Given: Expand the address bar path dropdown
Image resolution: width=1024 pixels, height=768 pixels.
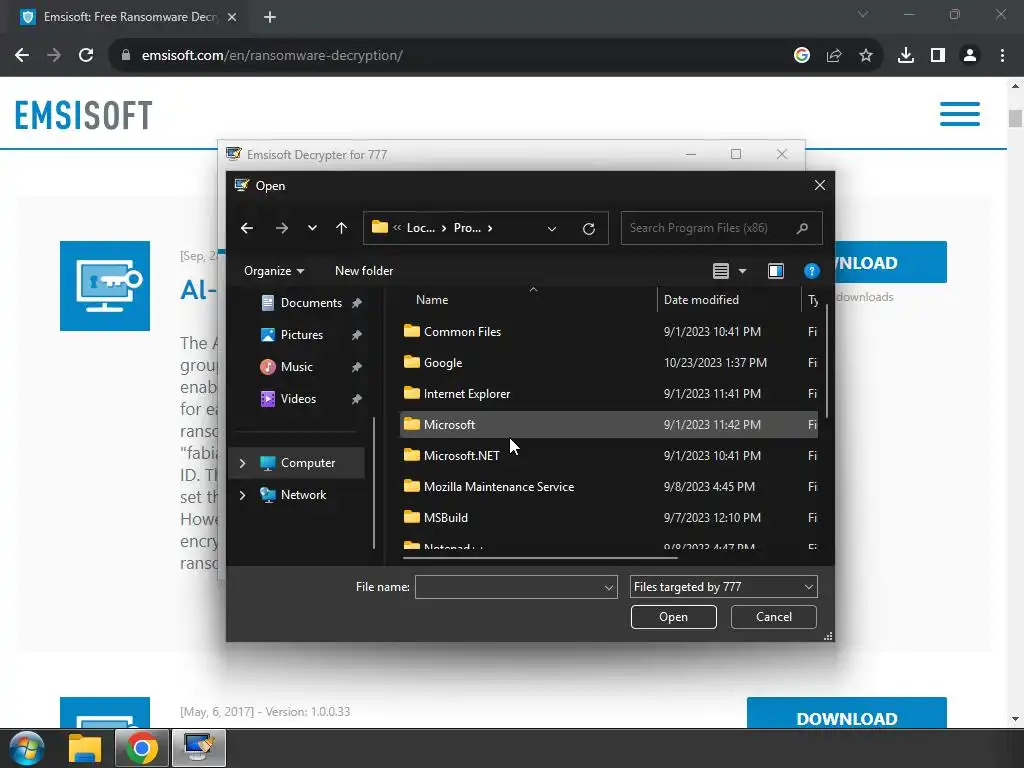Looking at the screenshot, I should click(552, 229).
